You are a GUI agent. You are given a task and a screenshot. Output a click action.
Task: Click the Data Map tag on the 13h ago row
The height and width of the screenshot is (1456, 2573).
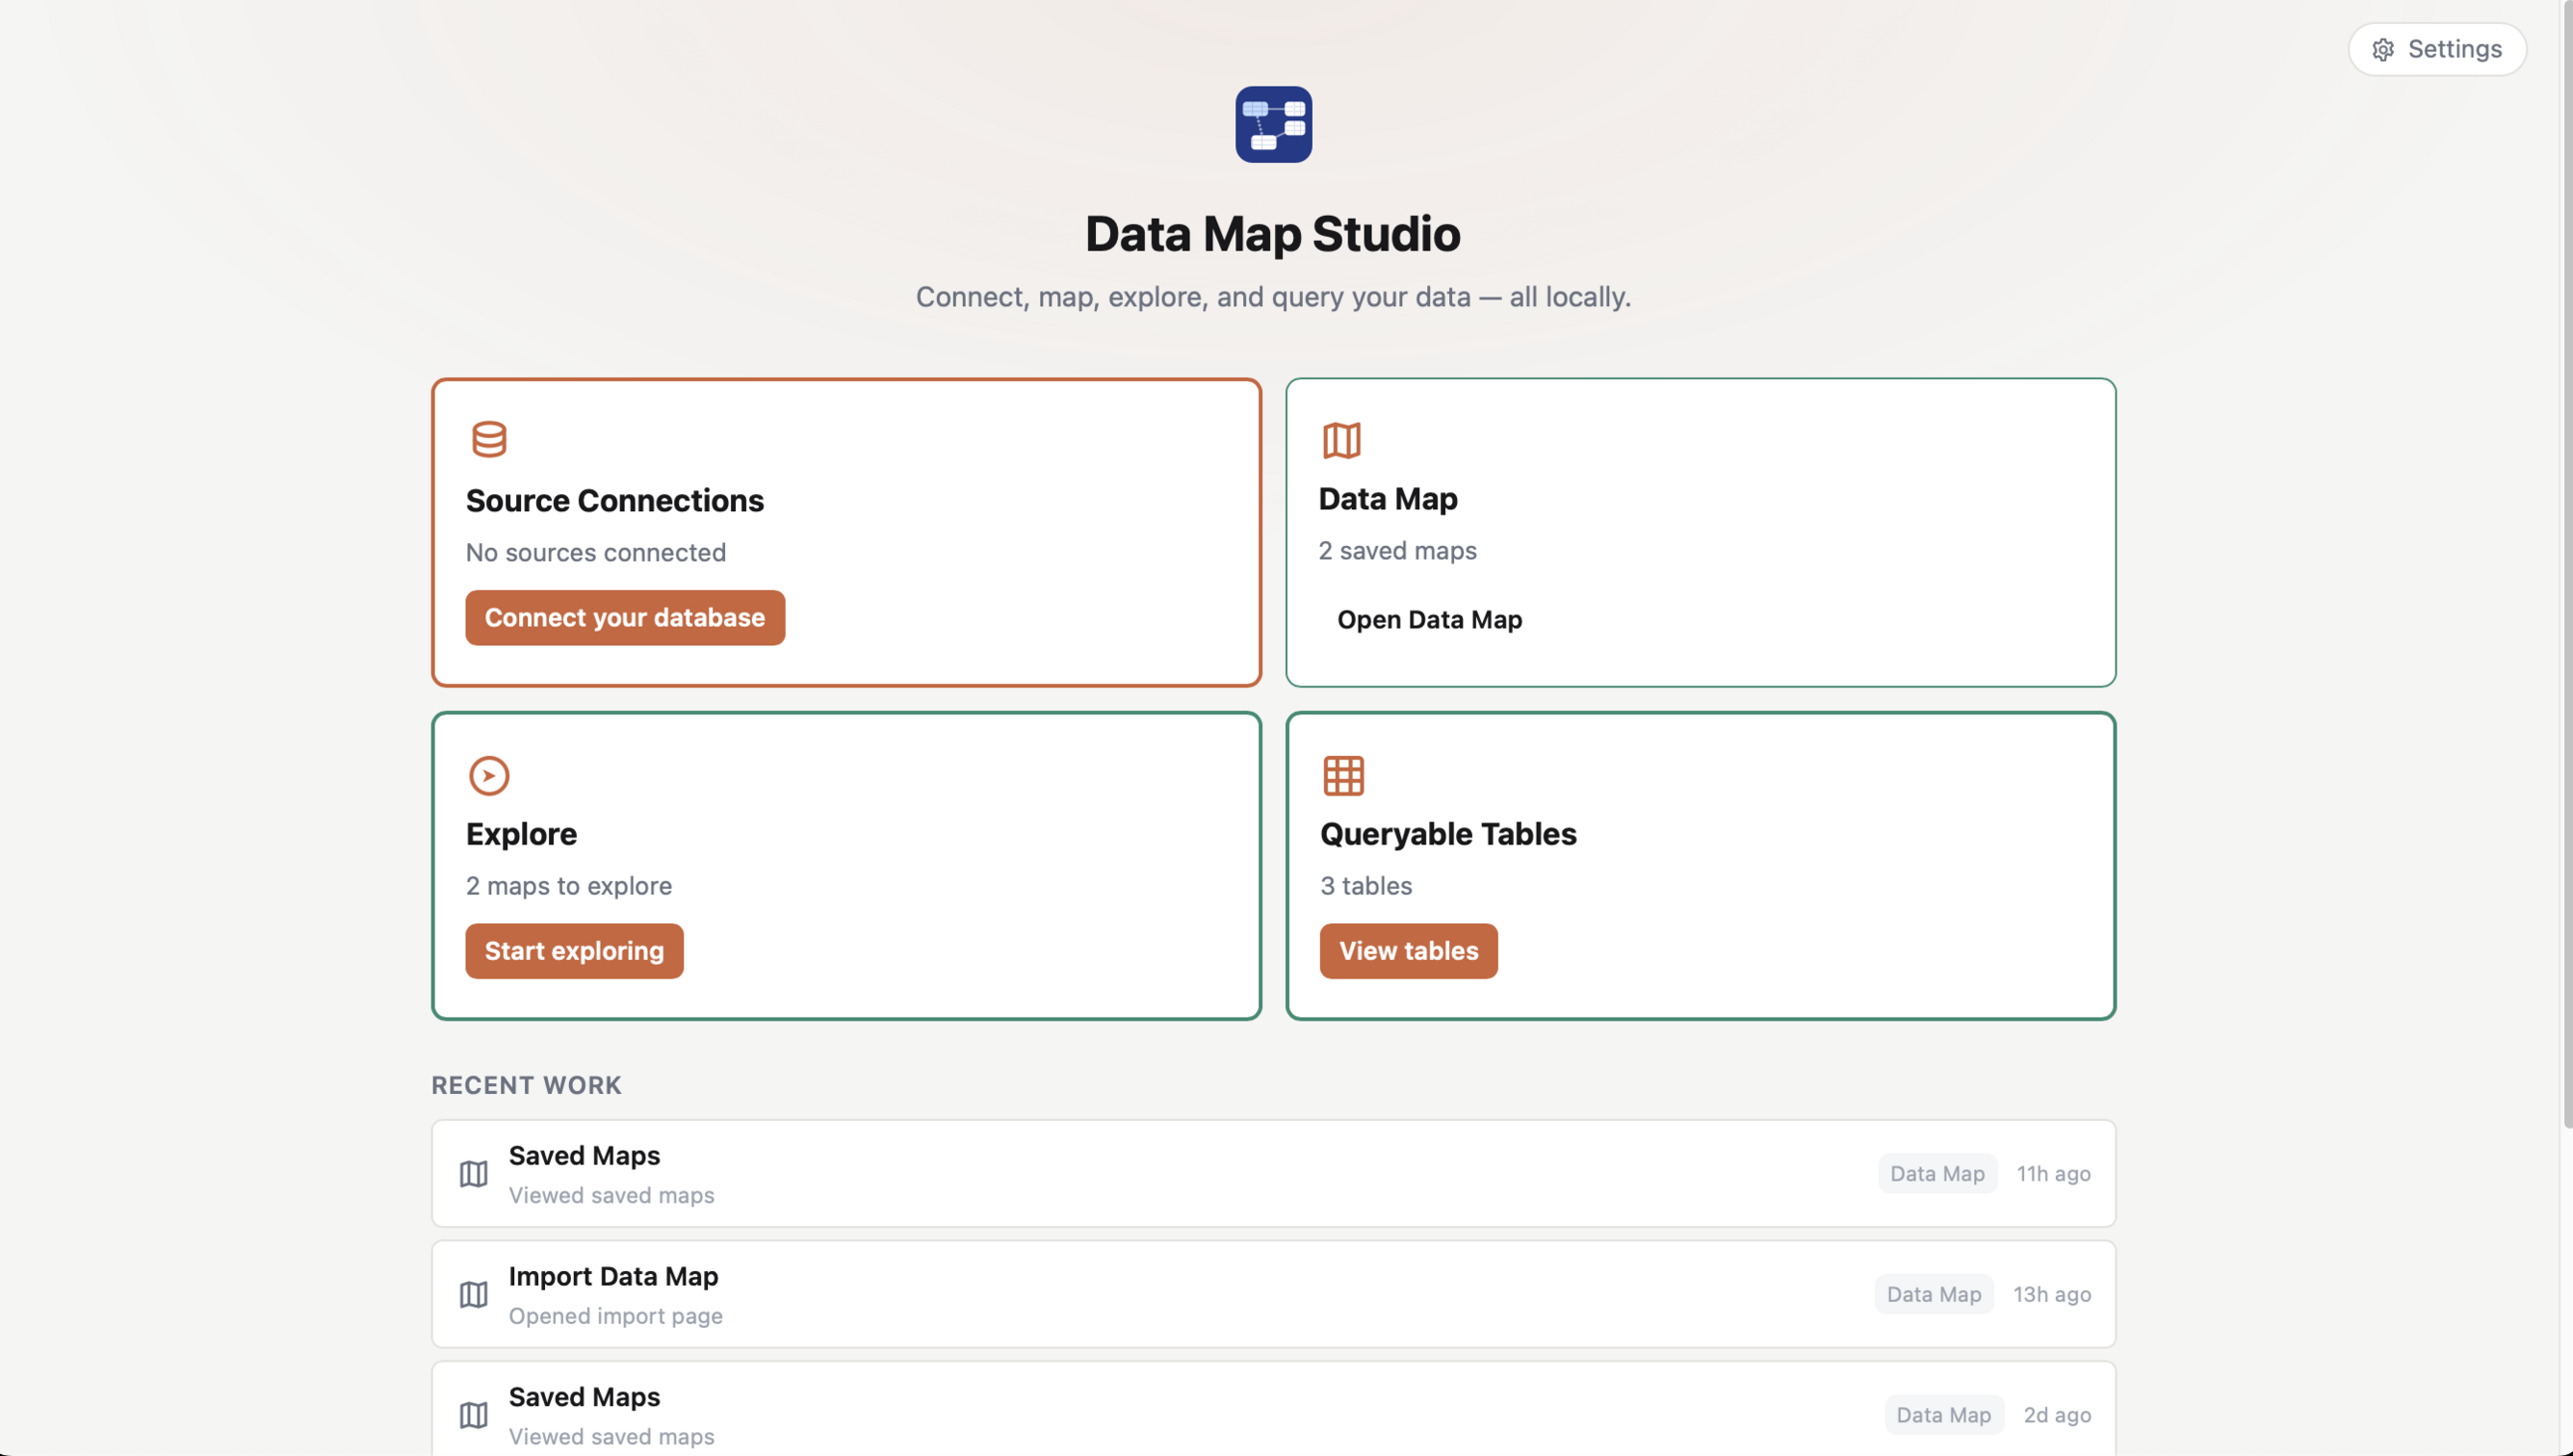click(x=1933, y=1294)
